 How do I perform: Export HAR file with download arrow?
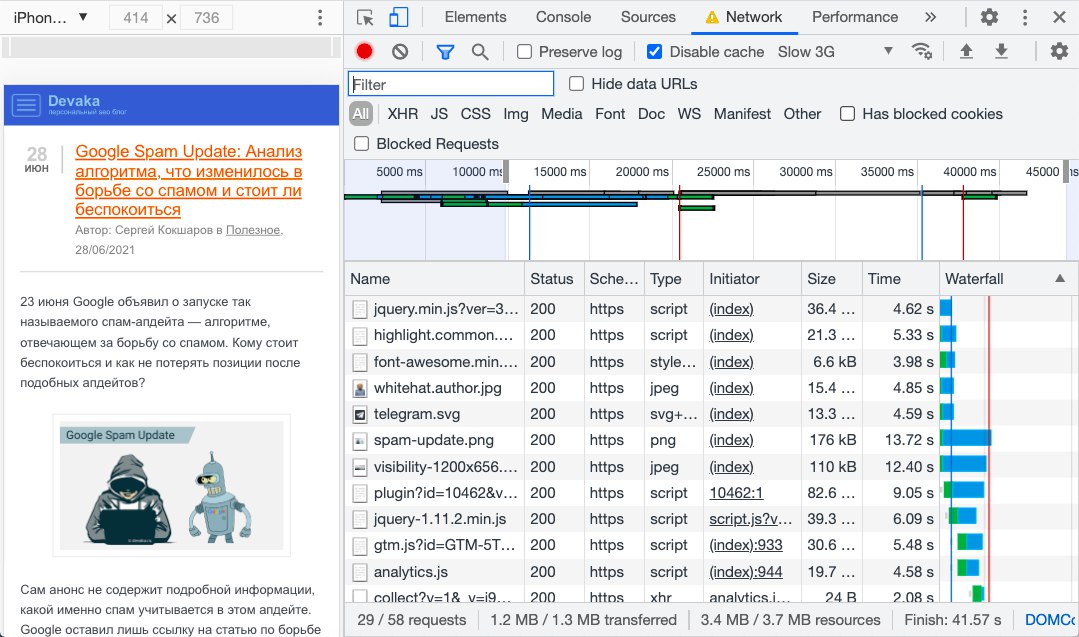pyautogui.click(x=1002, y=51)
